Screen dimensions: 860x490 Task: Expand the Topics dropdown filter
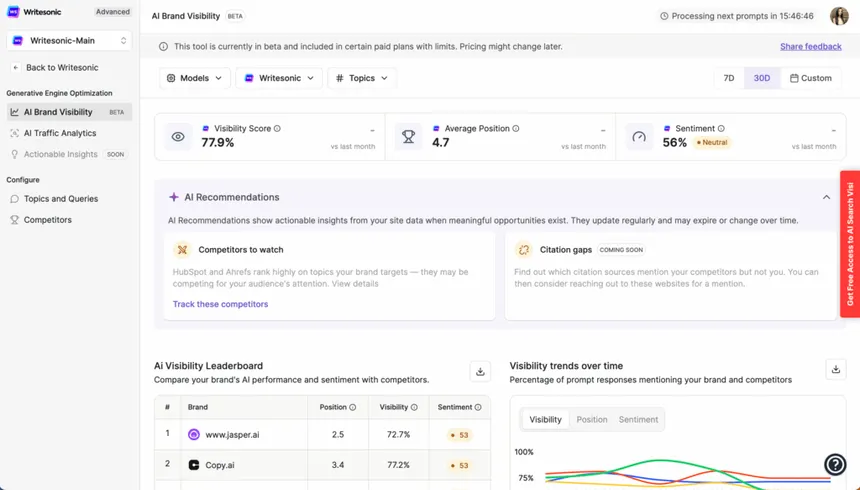[x=362, y=78]
